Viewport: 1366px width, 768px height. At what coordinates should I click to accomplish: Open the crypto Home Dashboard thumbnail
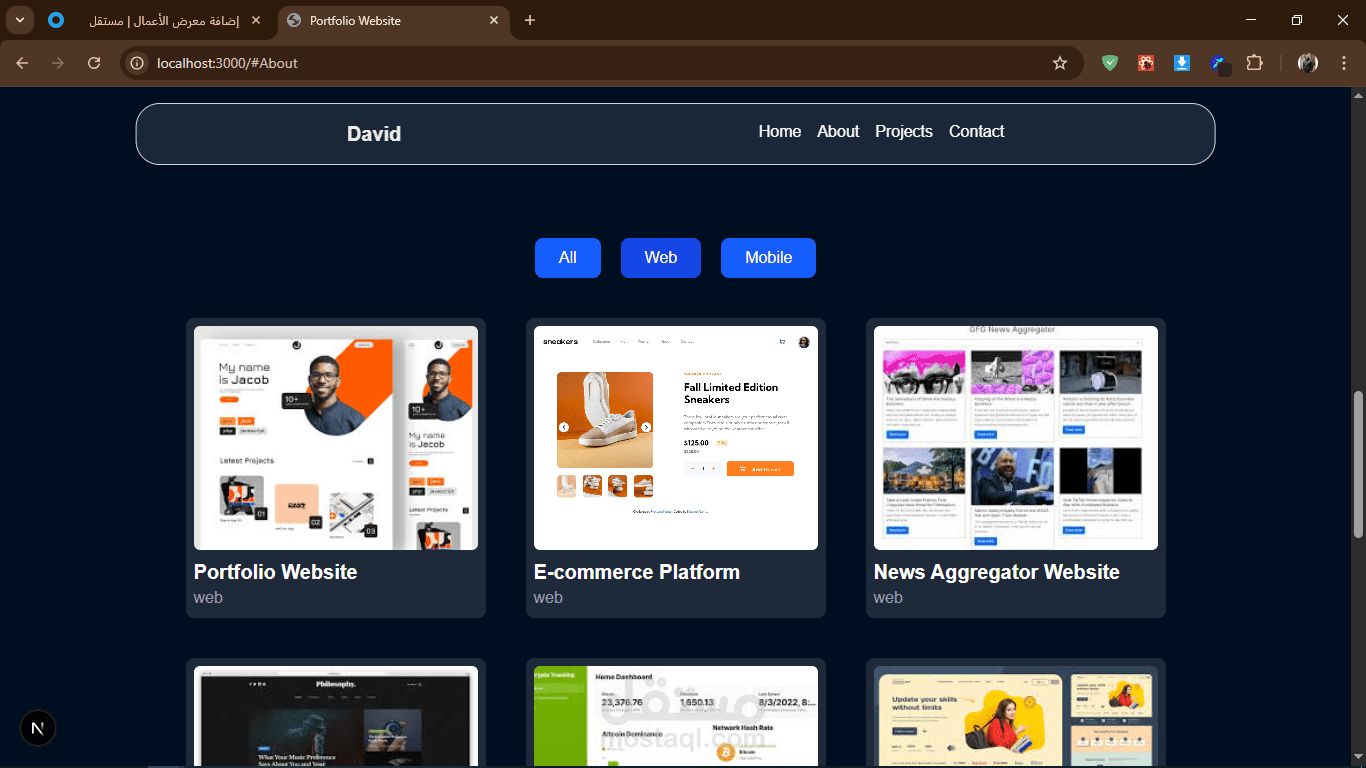coord(676,716)
